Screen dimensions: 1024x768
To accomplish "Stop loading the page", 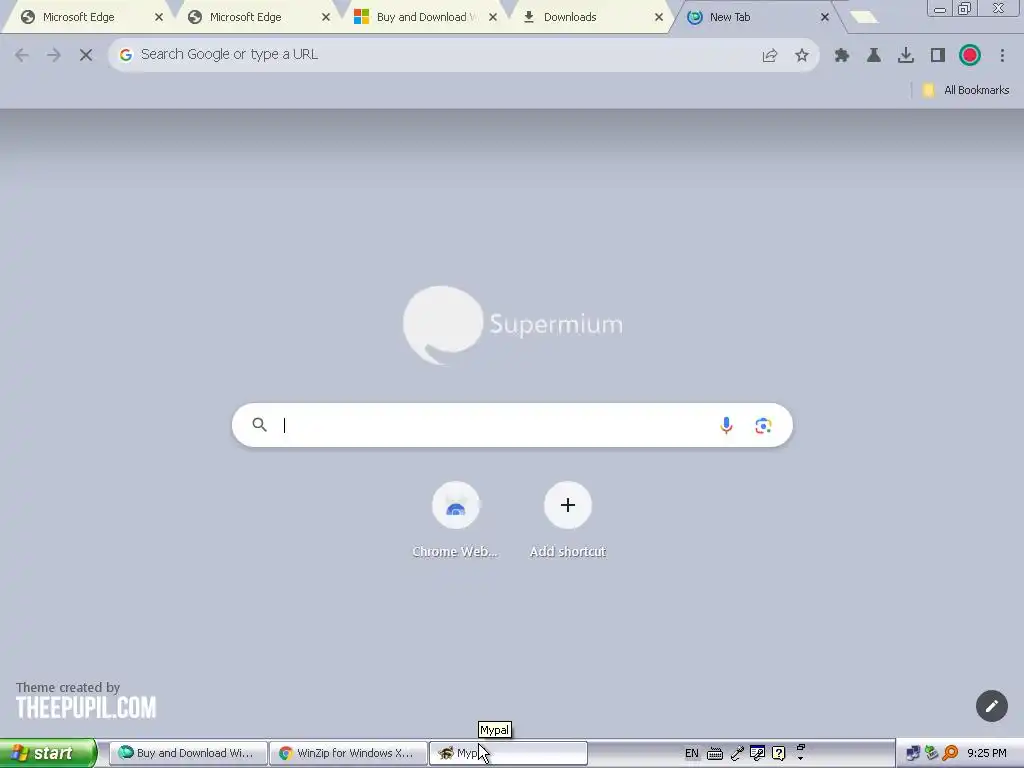I will (x=86, y=55).
